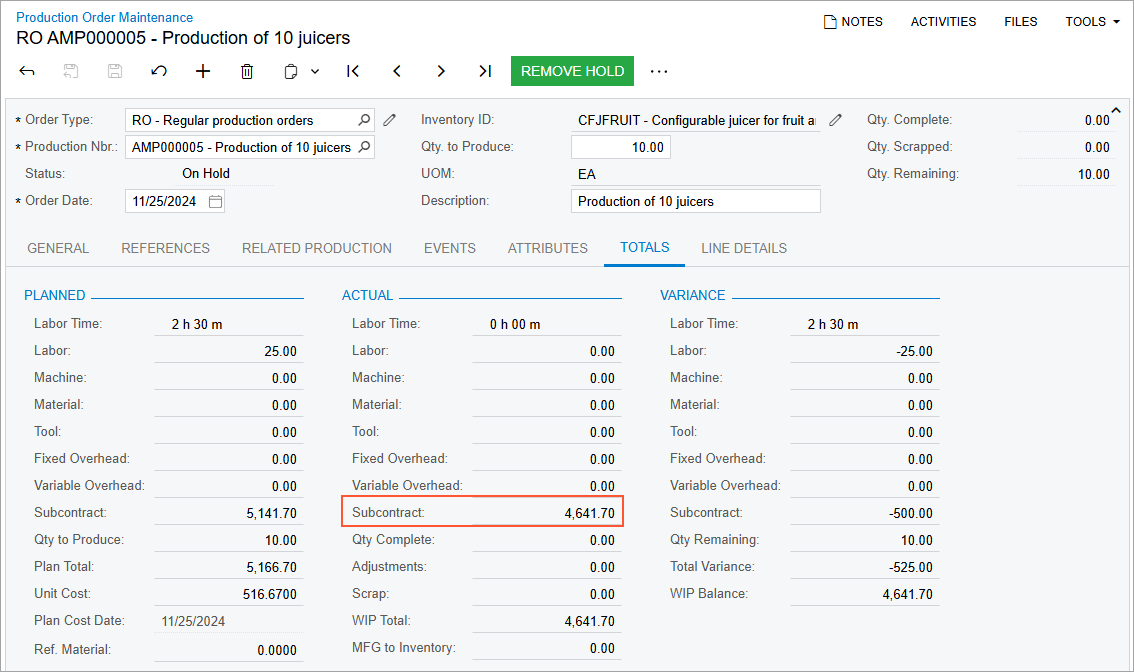Open the Production Order Maintenance link
This screenshot has width=1134, height=672.
point(105,17)
